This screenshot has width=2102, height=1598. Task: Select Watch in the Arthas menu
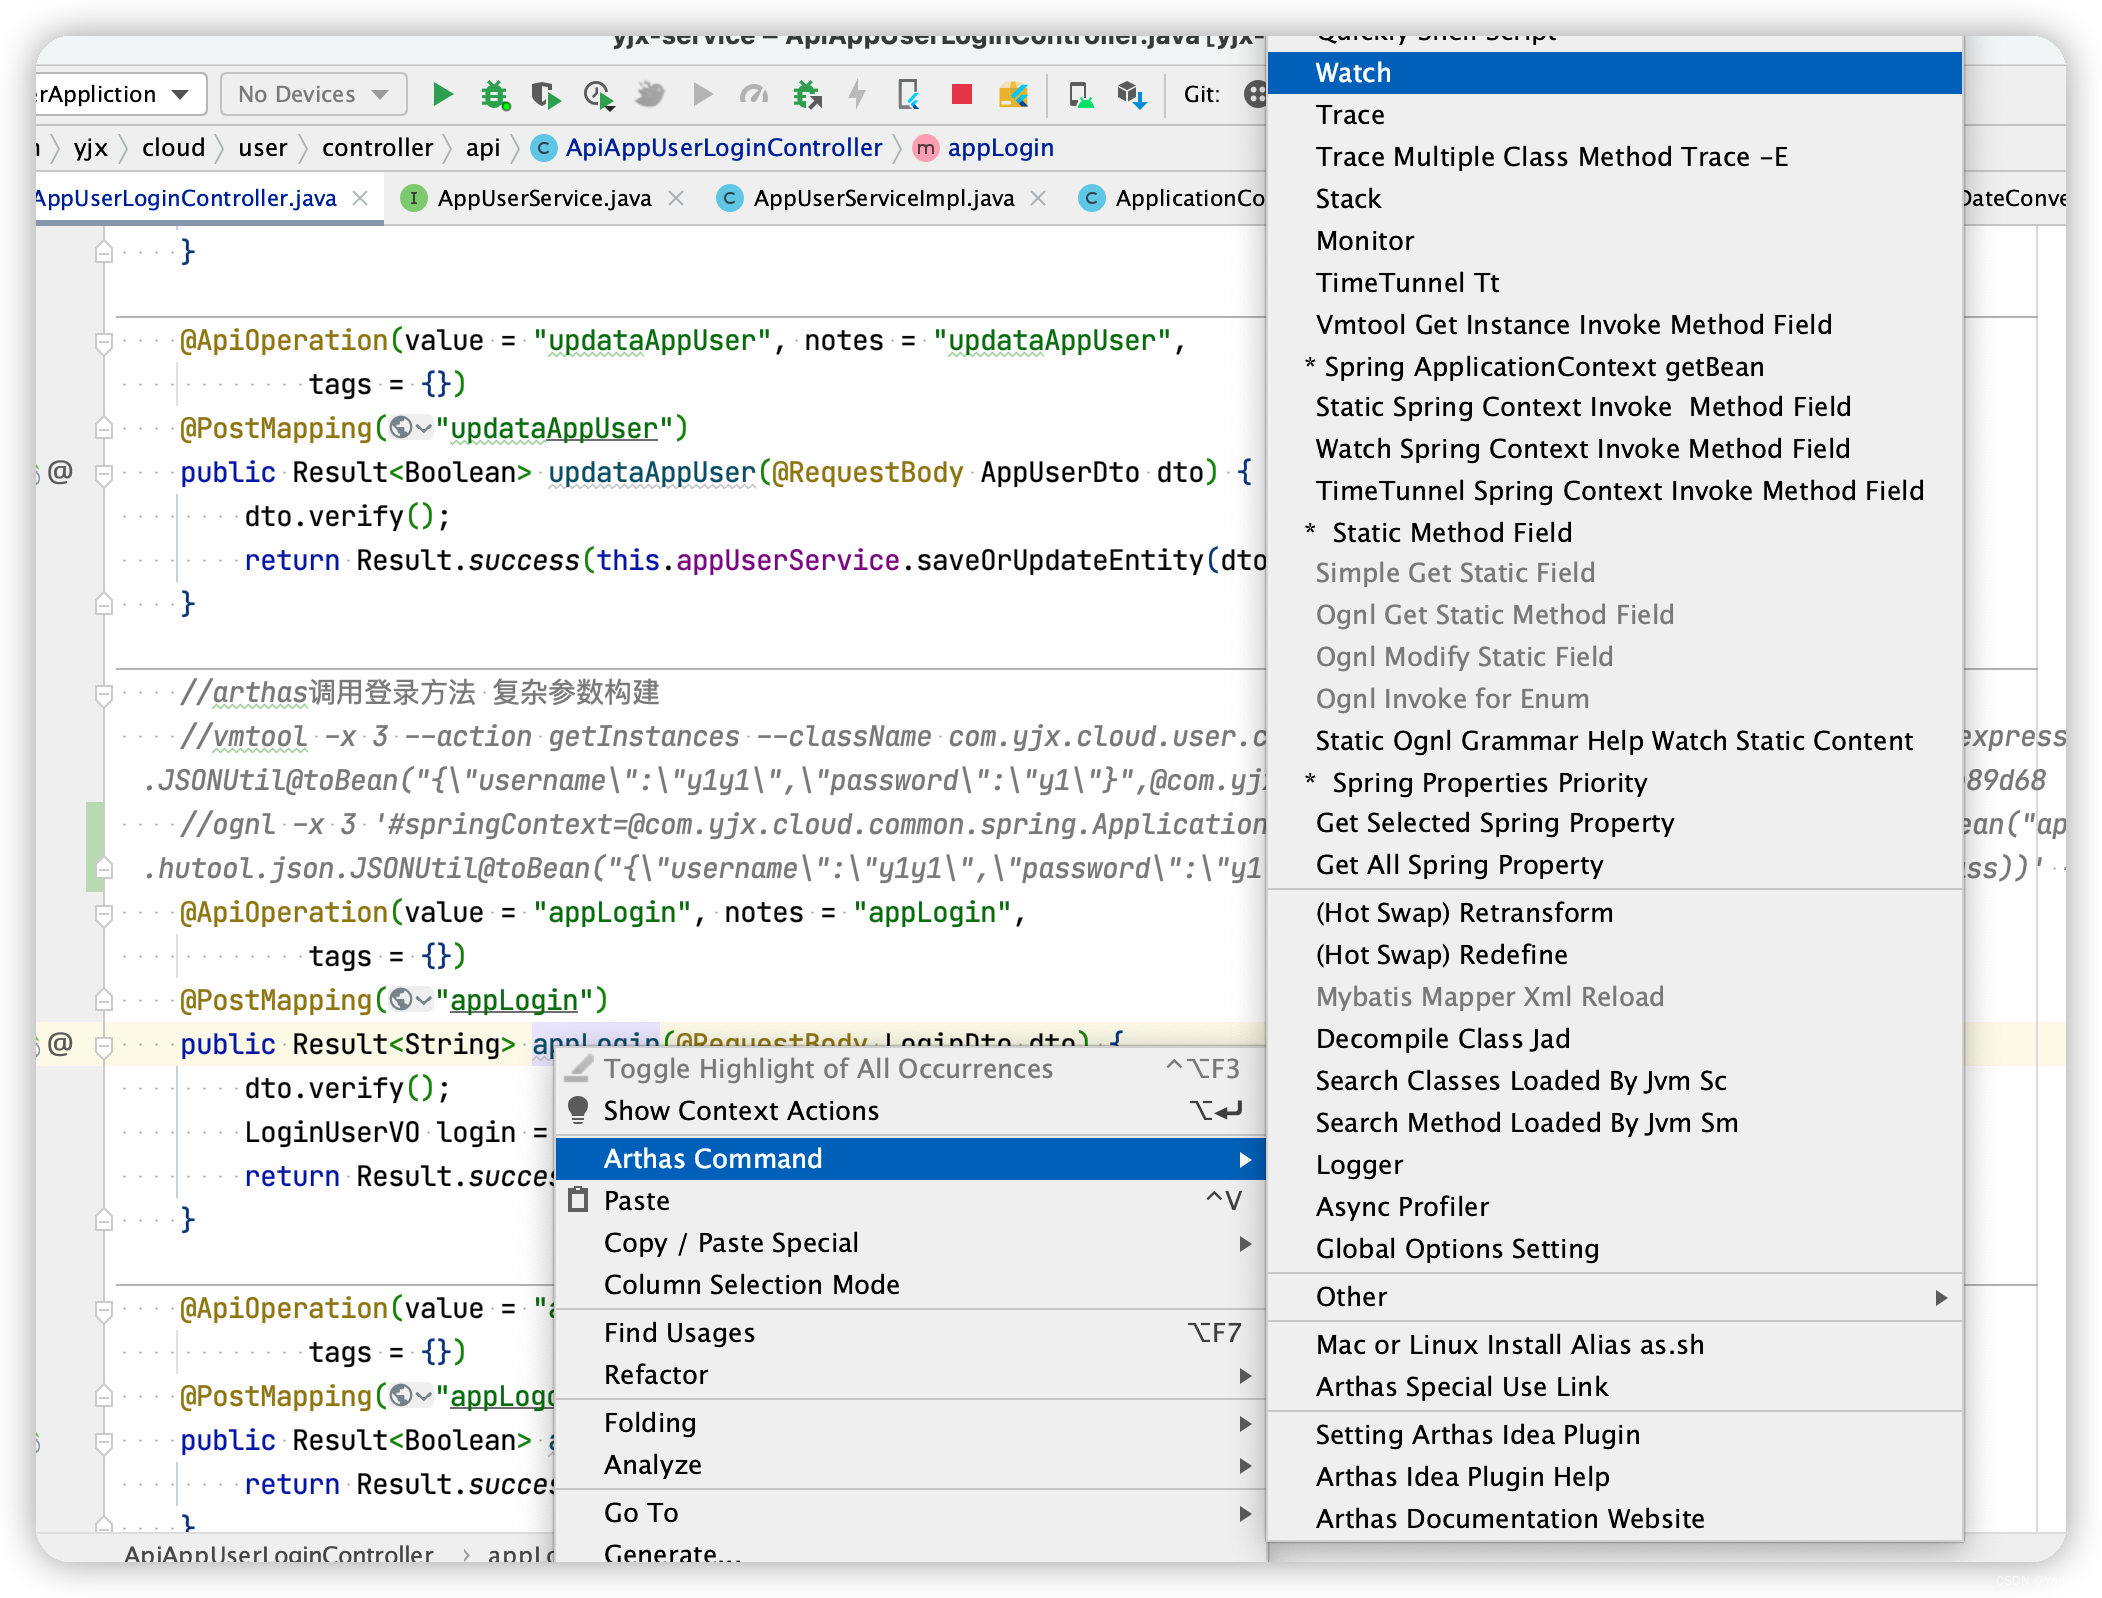point(1614,73)
